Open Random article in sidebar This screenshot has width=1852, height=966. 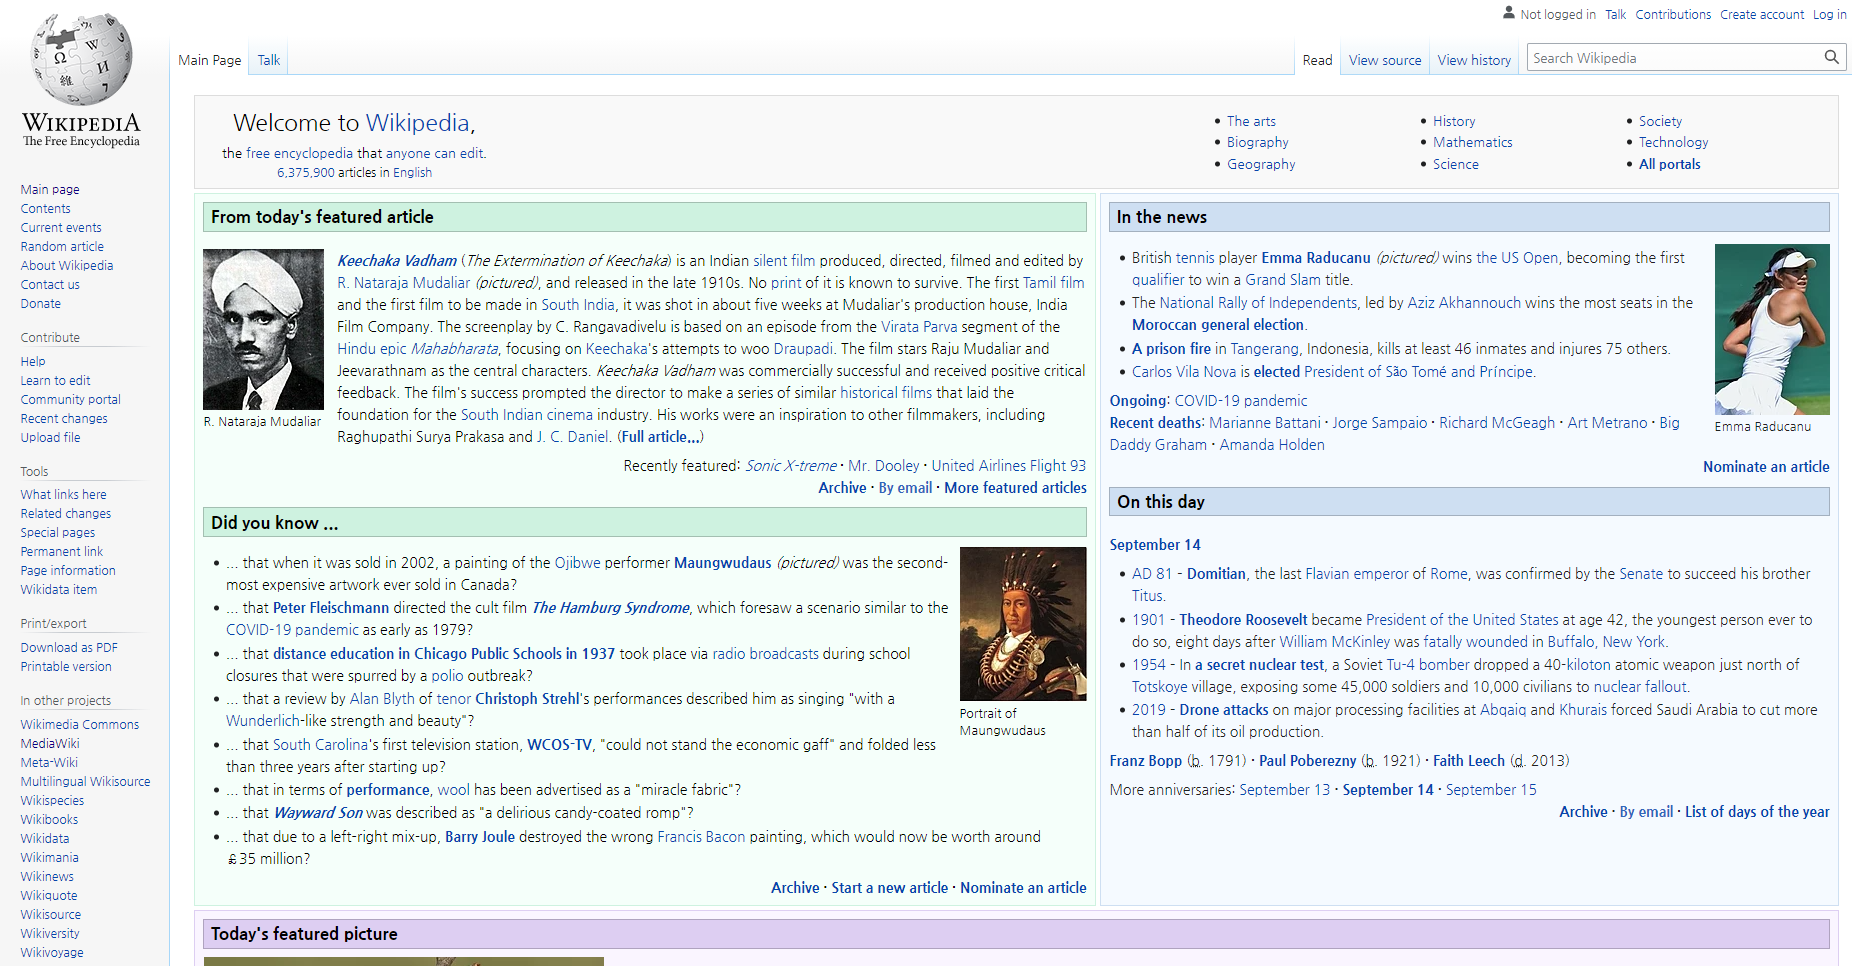click(x=62, y=246)
